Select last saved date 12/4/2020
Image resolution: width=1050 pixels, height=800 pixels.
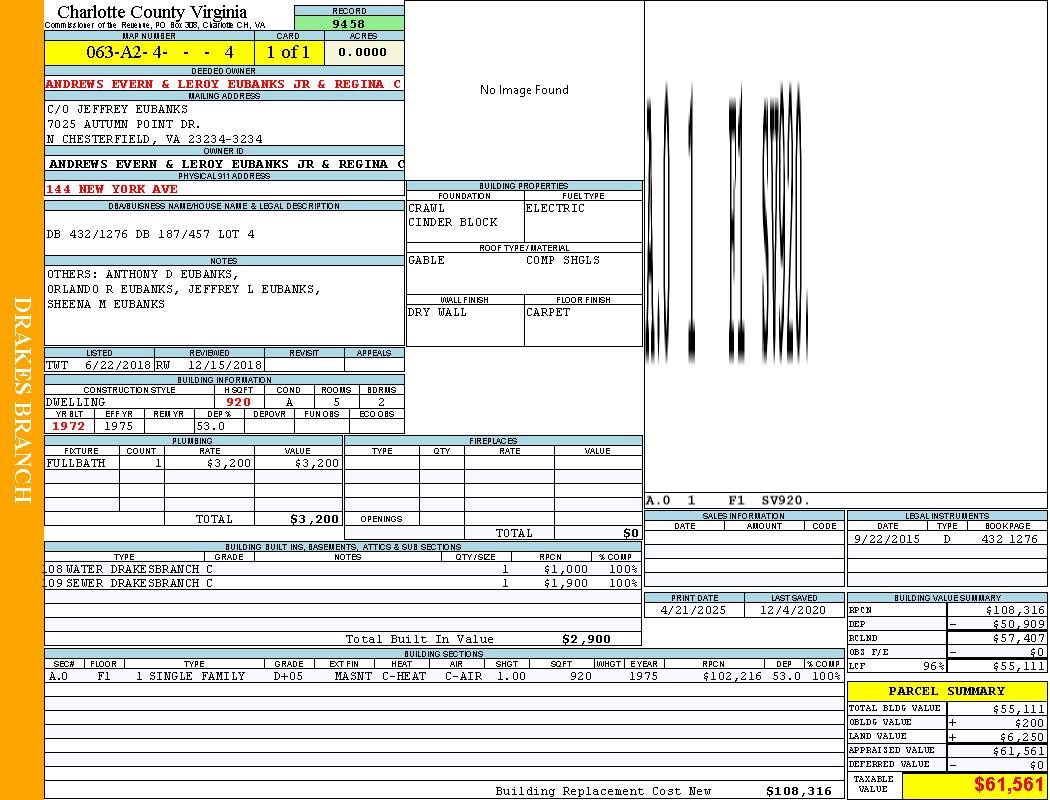[793, 611]
